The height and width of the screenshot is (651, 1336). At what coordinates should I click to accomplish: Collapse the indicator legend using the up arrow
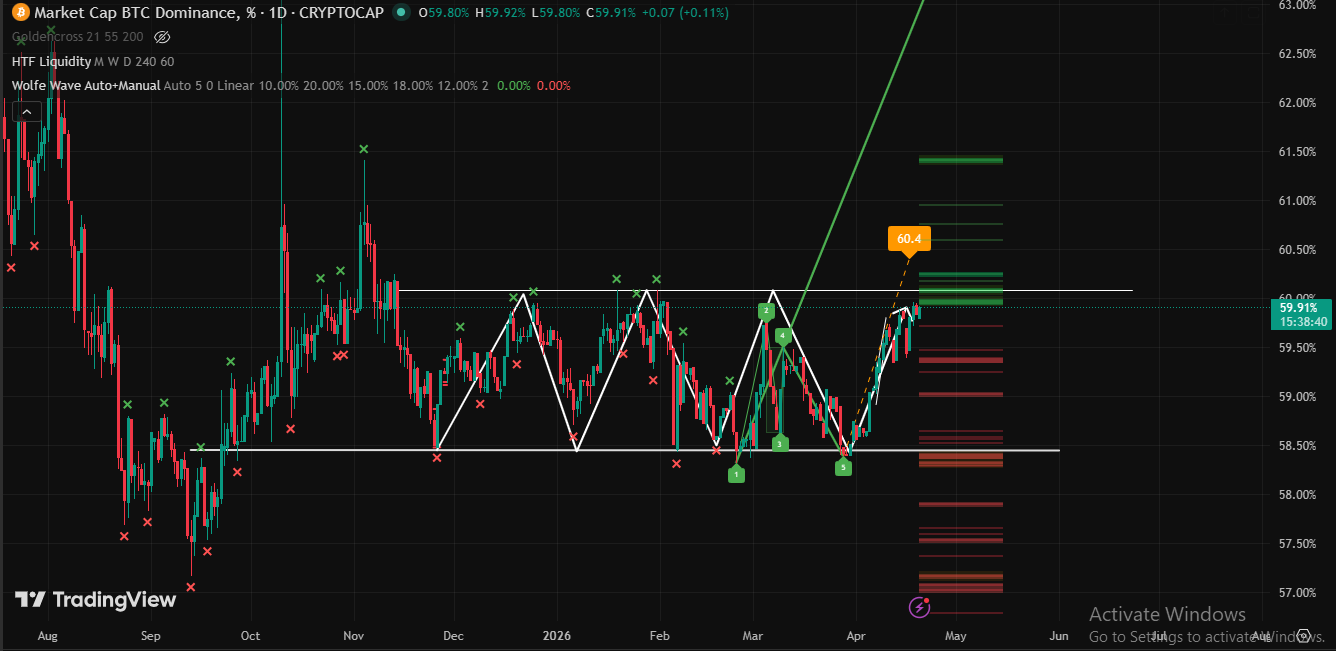(26, 111)
